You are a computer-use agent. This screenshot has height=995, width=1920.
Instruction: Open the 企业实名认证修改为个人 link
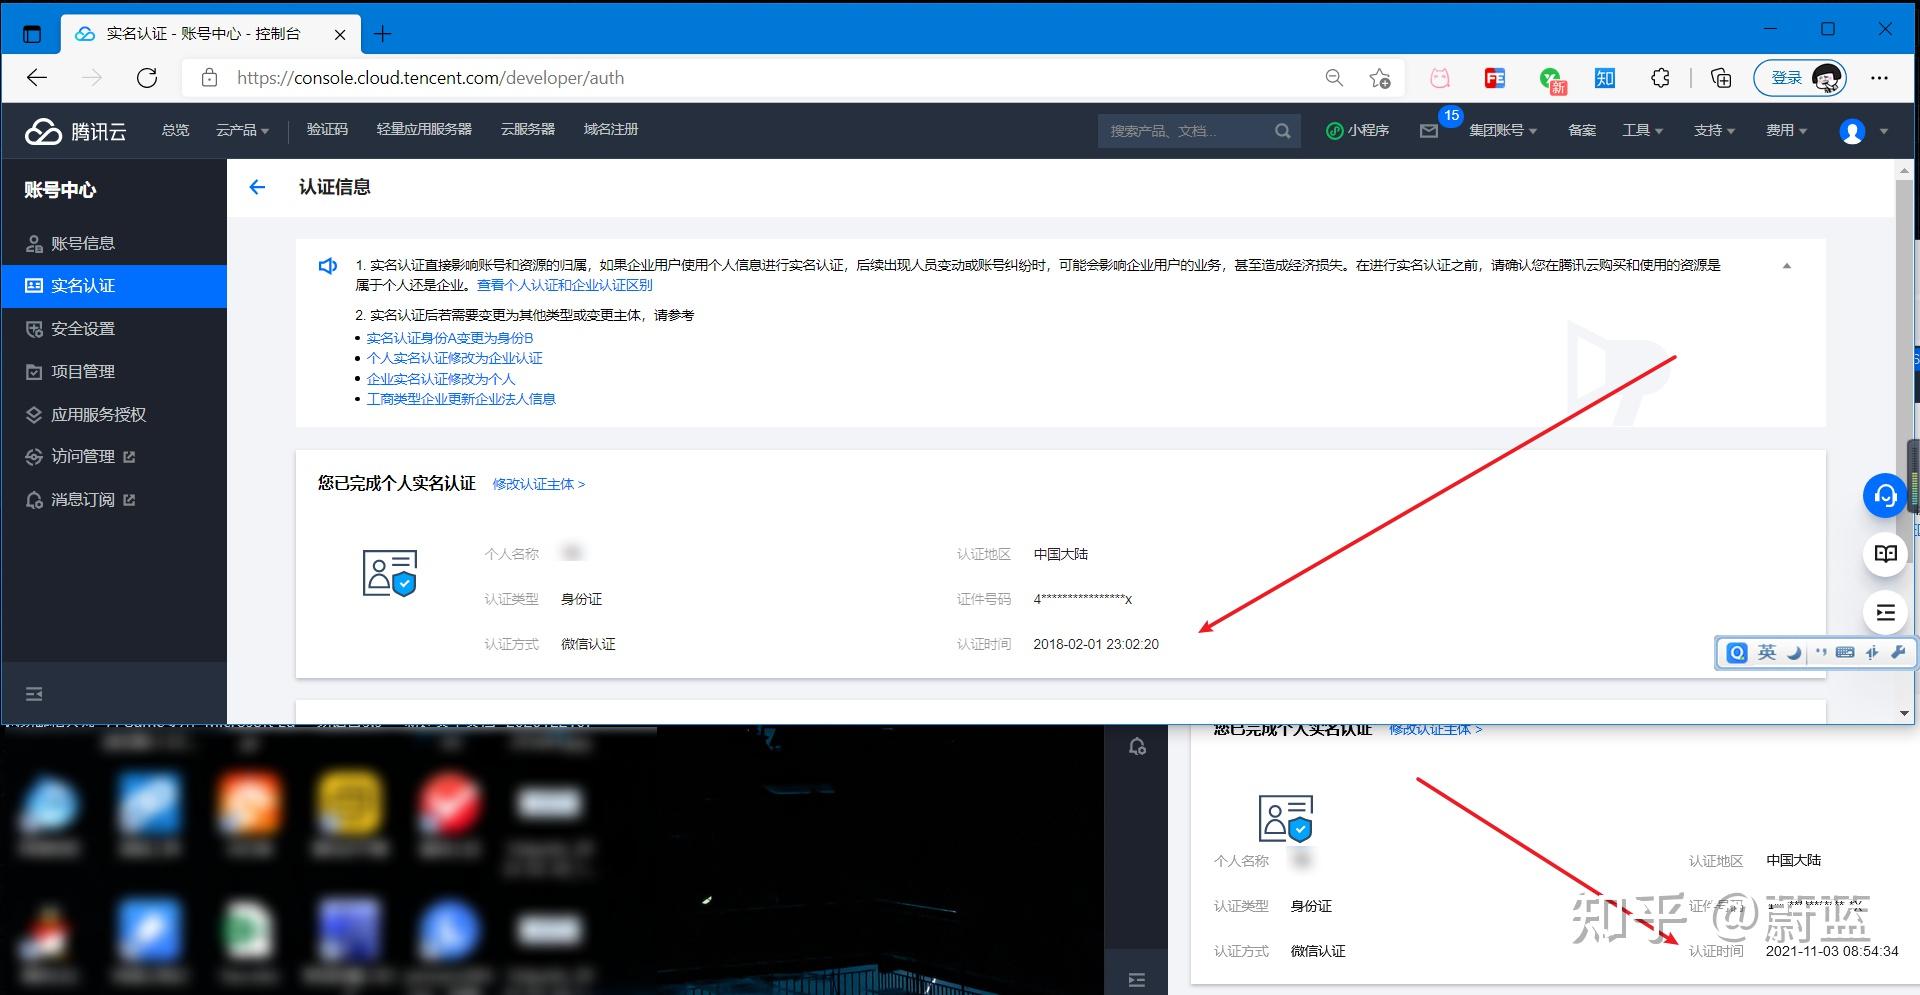pos(441,379)
